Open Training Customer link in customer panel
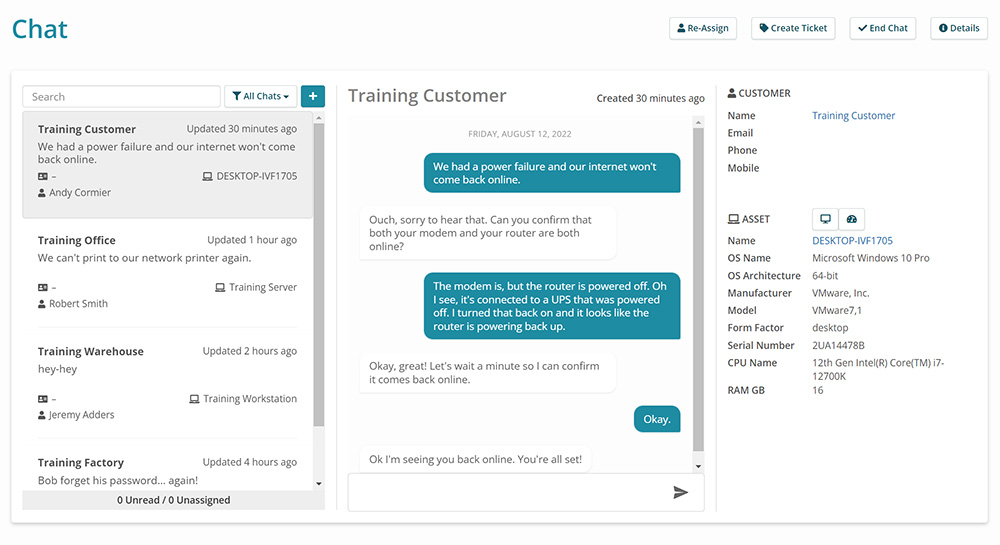Screen dimensions: 1000x545 tap(853, 115)
